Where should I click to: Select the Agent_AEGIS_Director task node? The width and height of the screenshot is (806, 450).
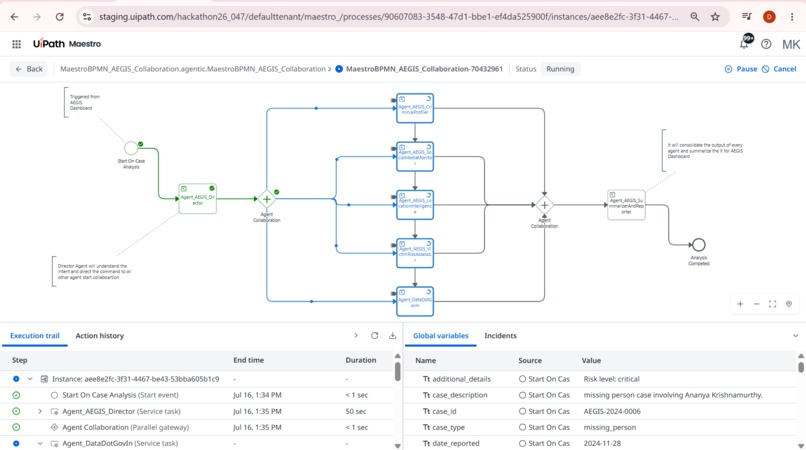click(197, 199)
